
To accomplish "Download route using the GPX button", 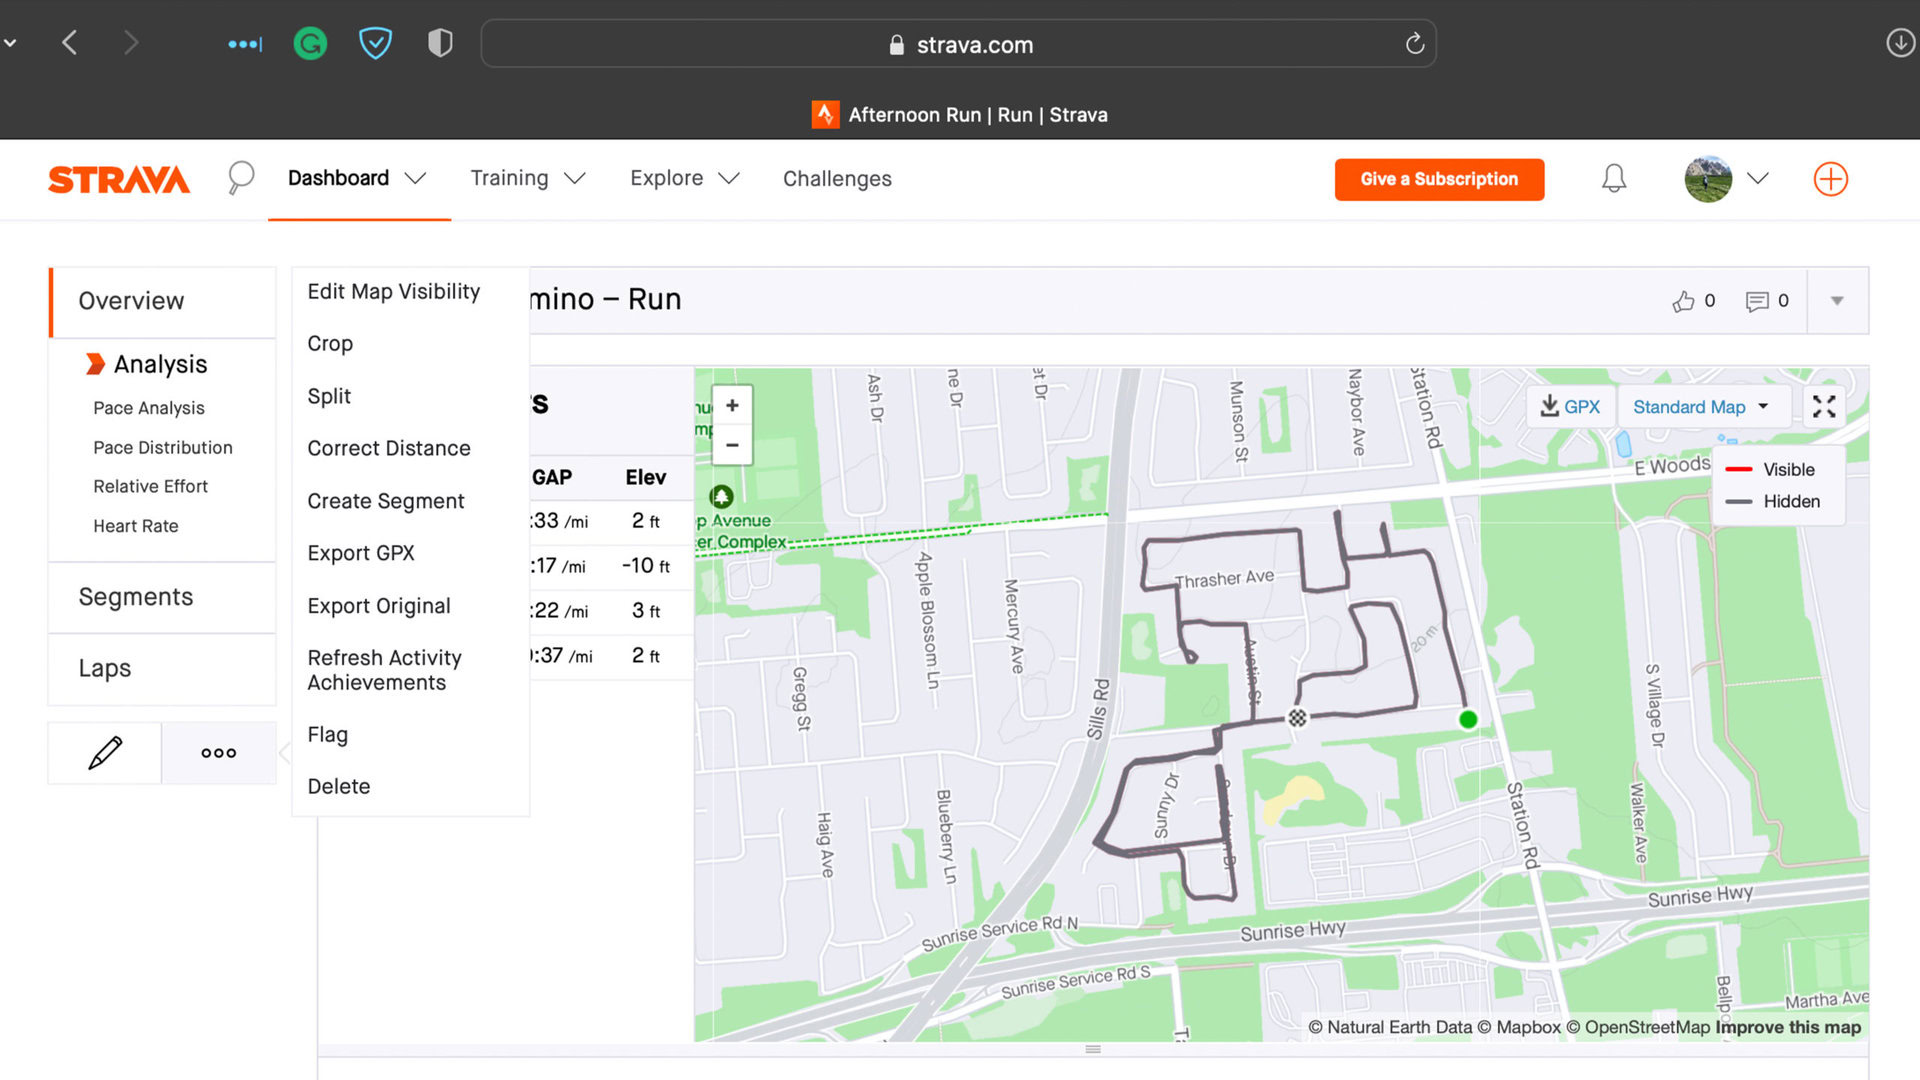I will point(1570,406).
